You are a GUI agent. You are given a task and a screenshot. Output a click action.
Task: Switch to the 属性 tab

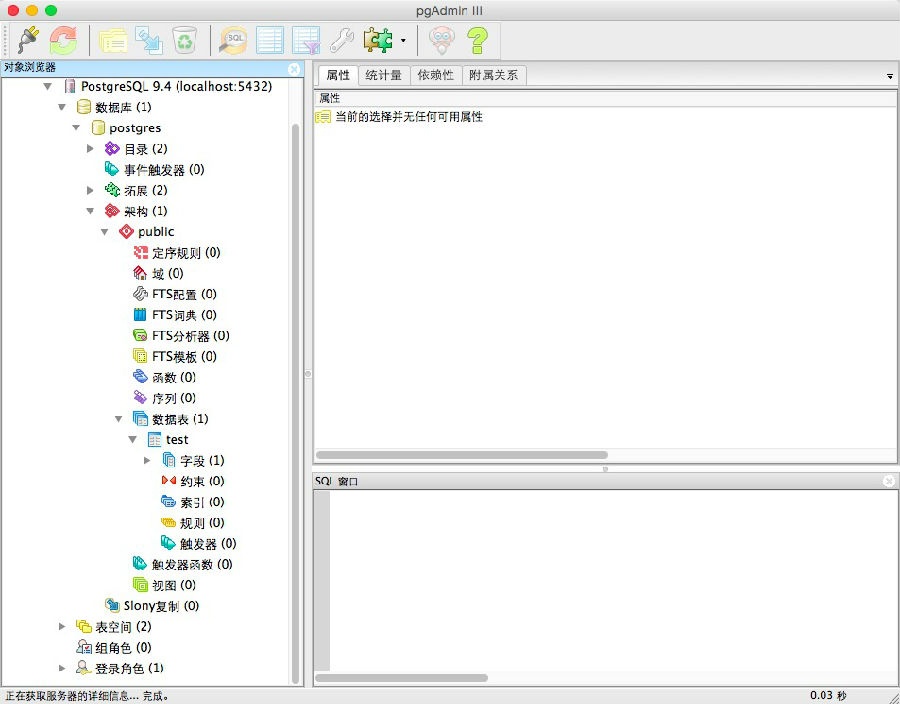click(x=338, y=75)
